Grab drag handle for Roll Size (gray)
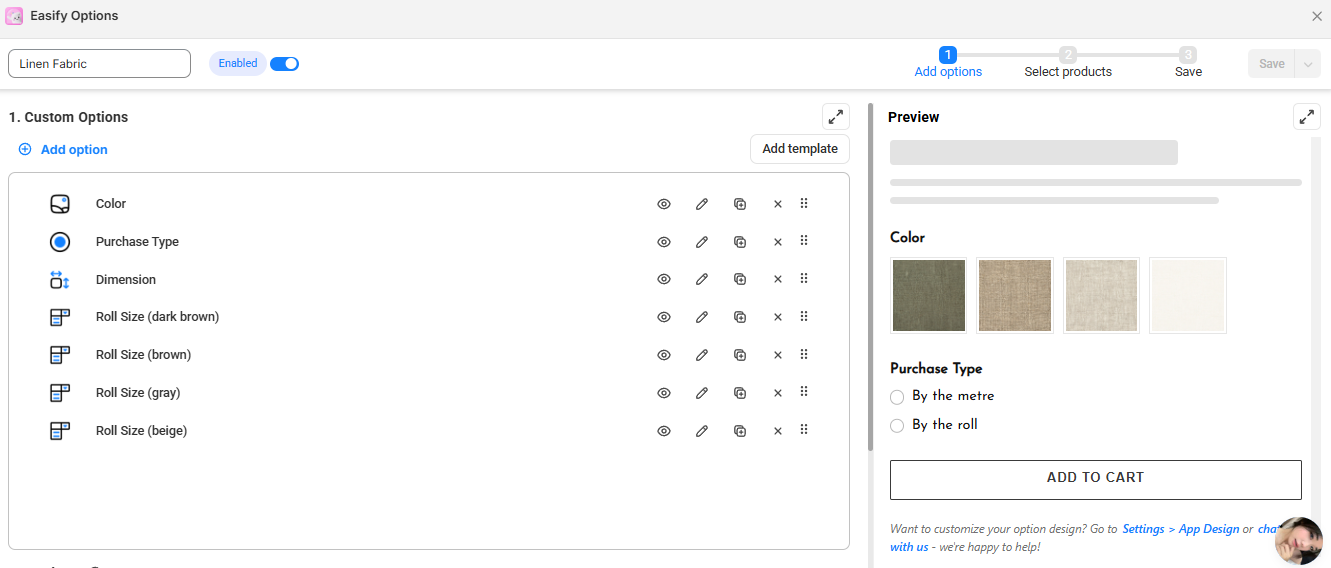The height and width of the screenshot is (568, 1331). (804, 392)
